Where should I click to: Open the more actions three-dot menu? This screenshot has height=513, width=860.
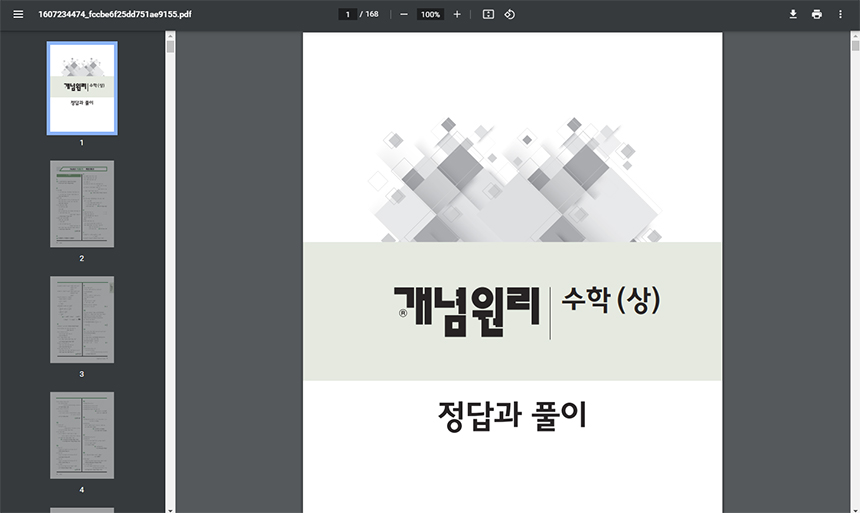pyautogui.click(x=840, y=14)
